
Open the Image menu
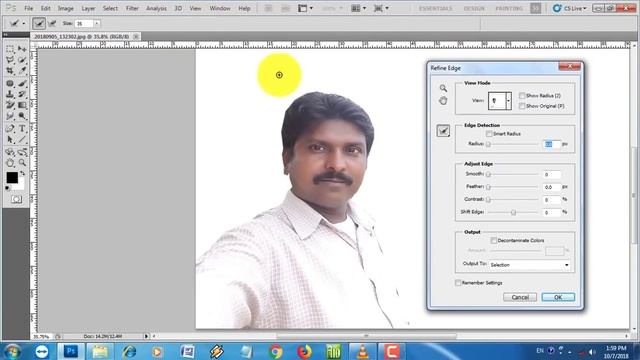(x=66, y=8)
